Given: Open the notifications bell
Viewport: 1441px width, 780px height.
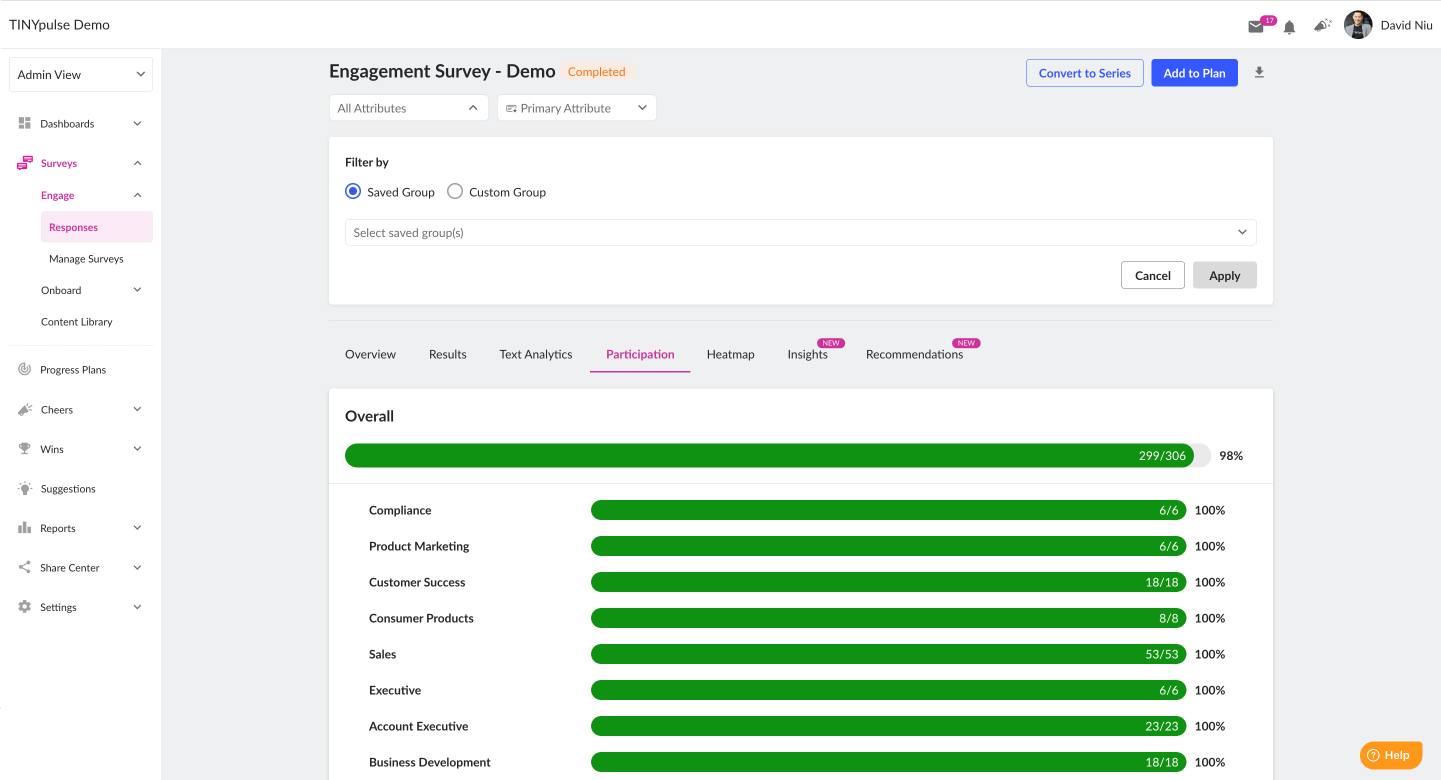Looking at the screenshot, I should click(x=1290, y=27).
